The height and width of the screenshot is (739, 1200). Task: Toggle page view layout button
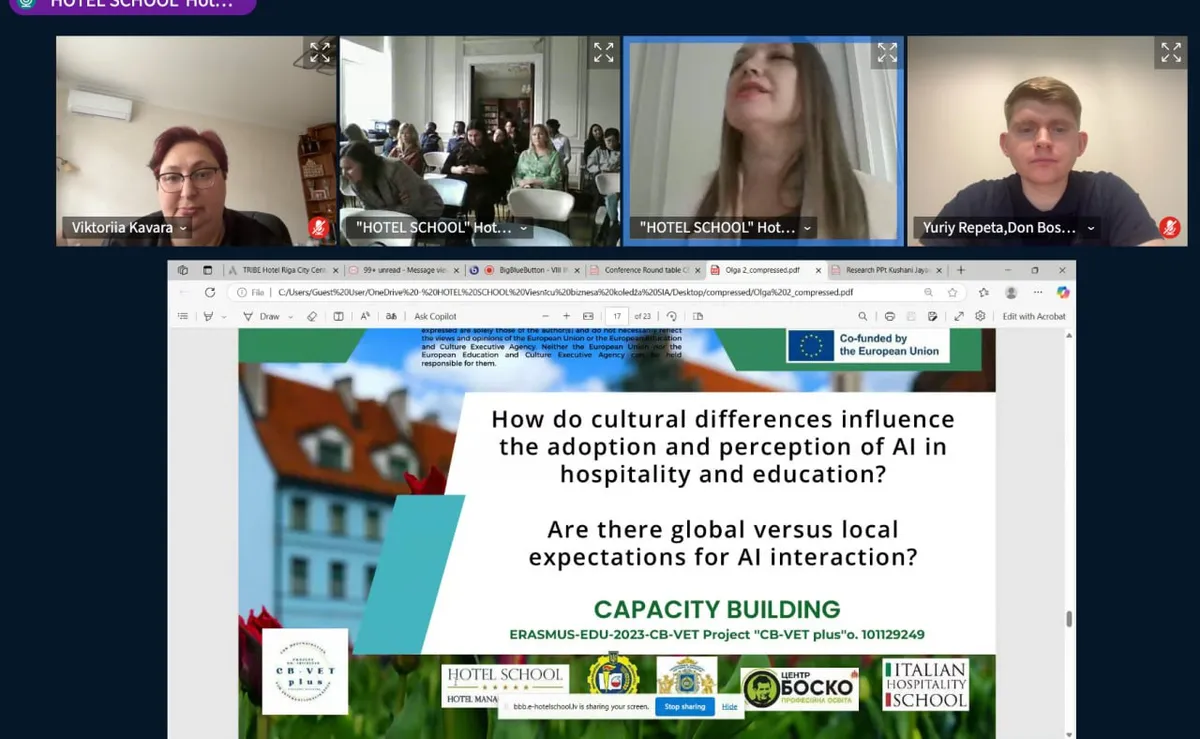point(338,316)
